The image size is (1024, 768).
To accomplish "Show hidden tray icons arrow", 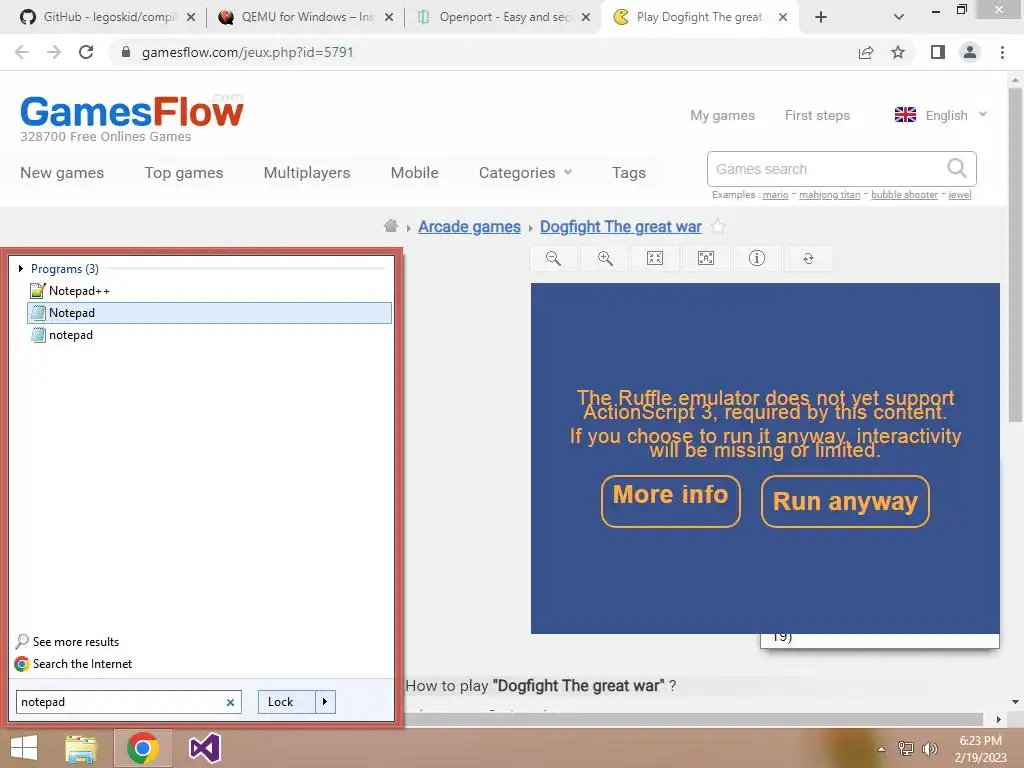I will click(882, 749).
